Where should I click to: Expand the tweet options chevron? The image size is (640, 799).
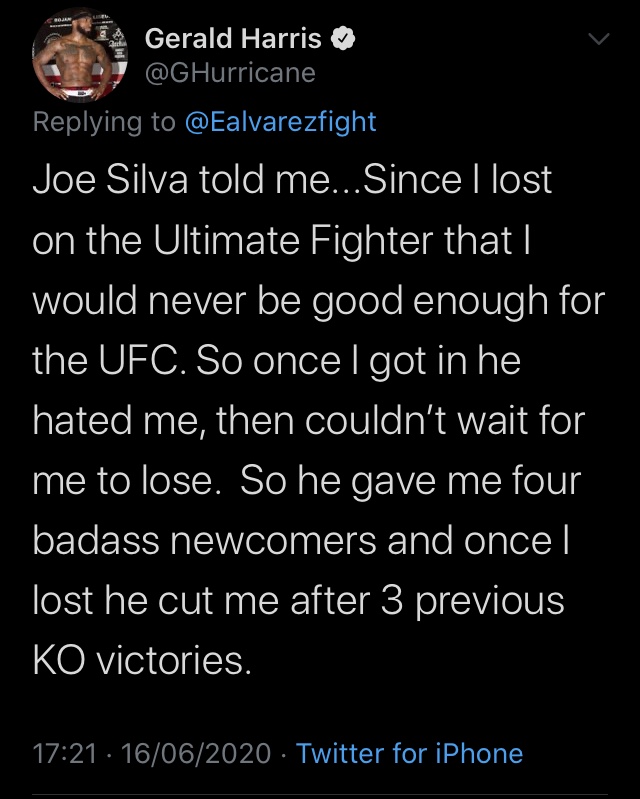598,39
